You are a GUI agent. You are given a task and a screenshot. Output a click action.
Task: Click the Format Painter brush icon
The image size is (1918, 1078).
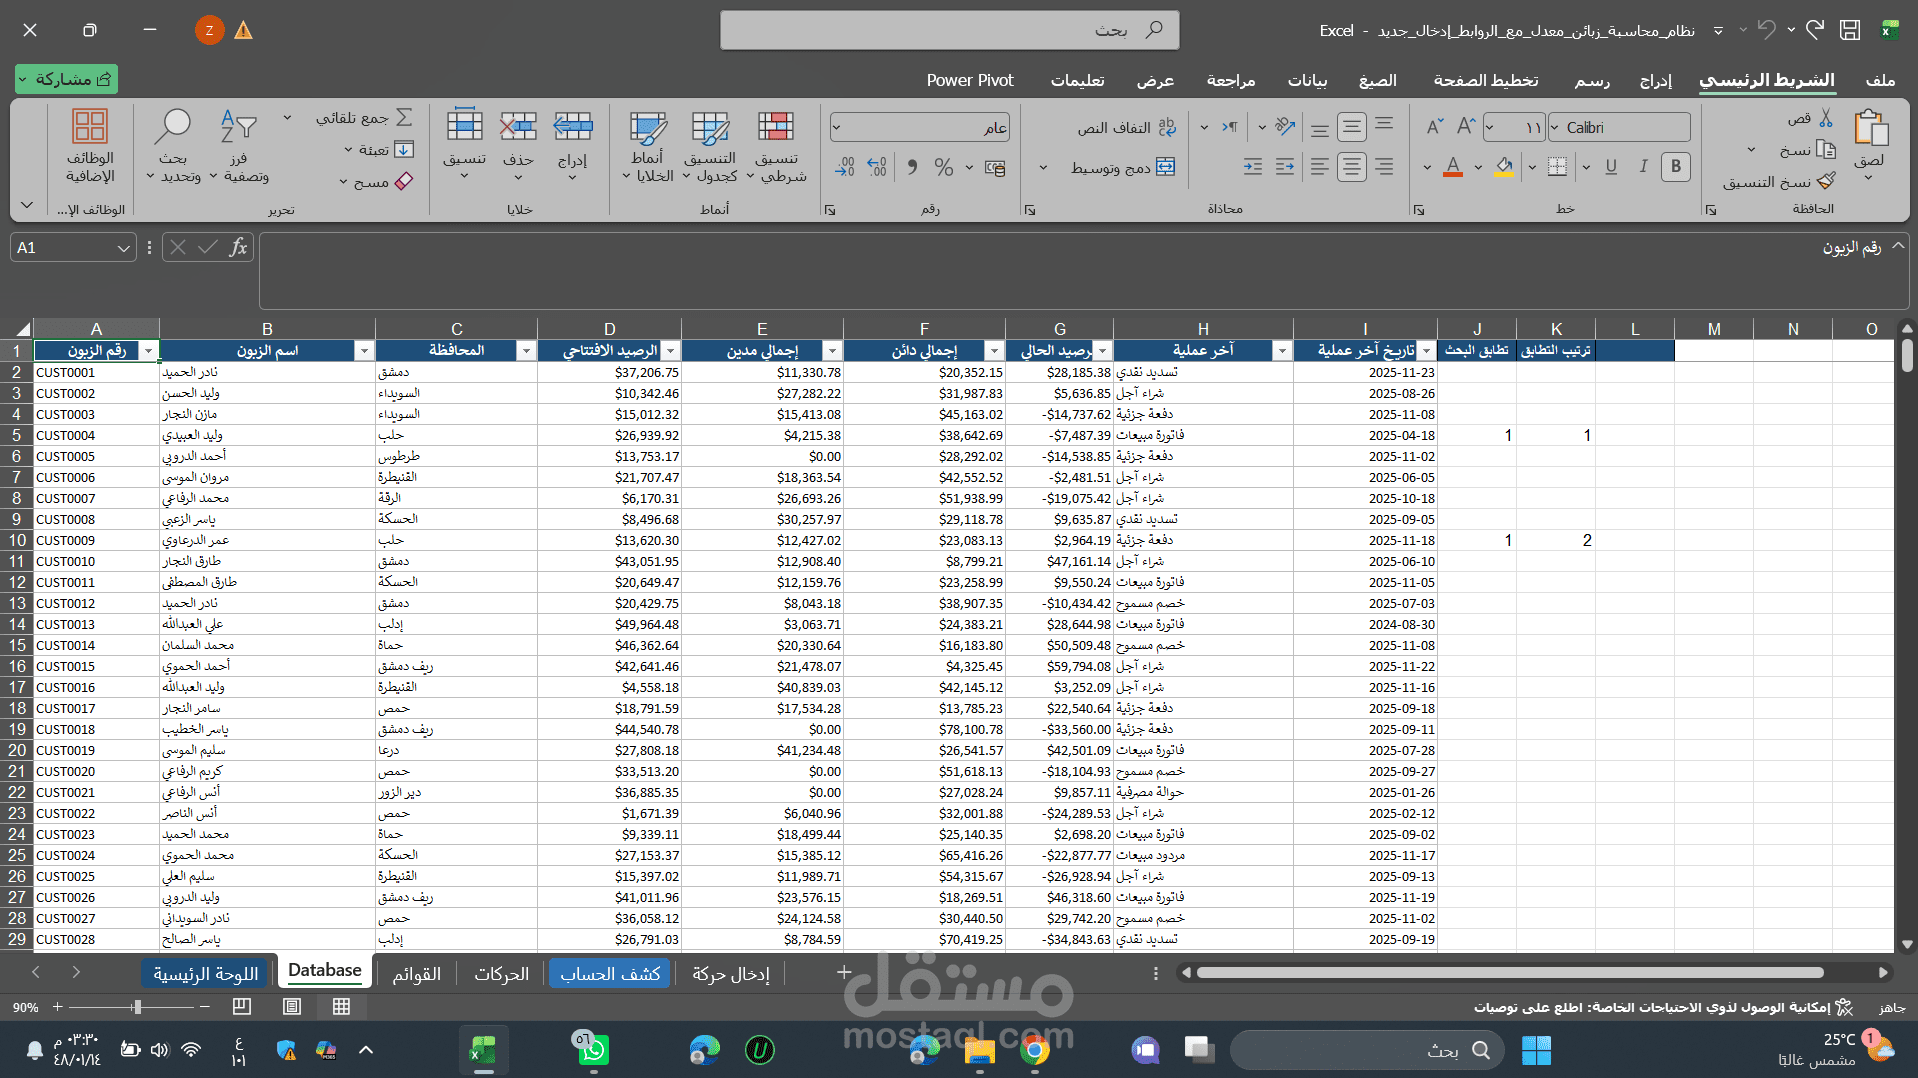tap(1826, 181)
